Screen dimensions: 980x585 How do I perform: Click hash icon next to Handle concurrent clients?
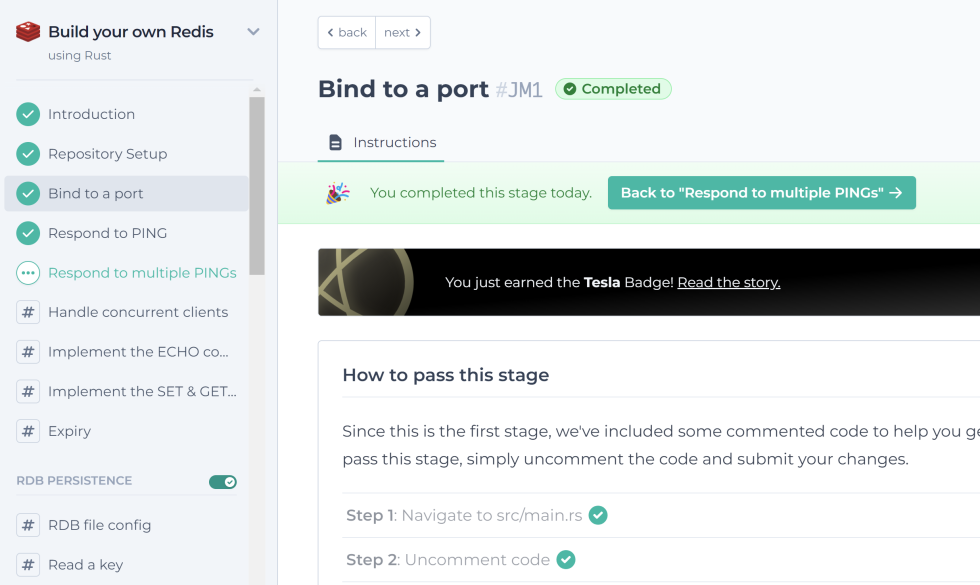[x=28, y=312]
